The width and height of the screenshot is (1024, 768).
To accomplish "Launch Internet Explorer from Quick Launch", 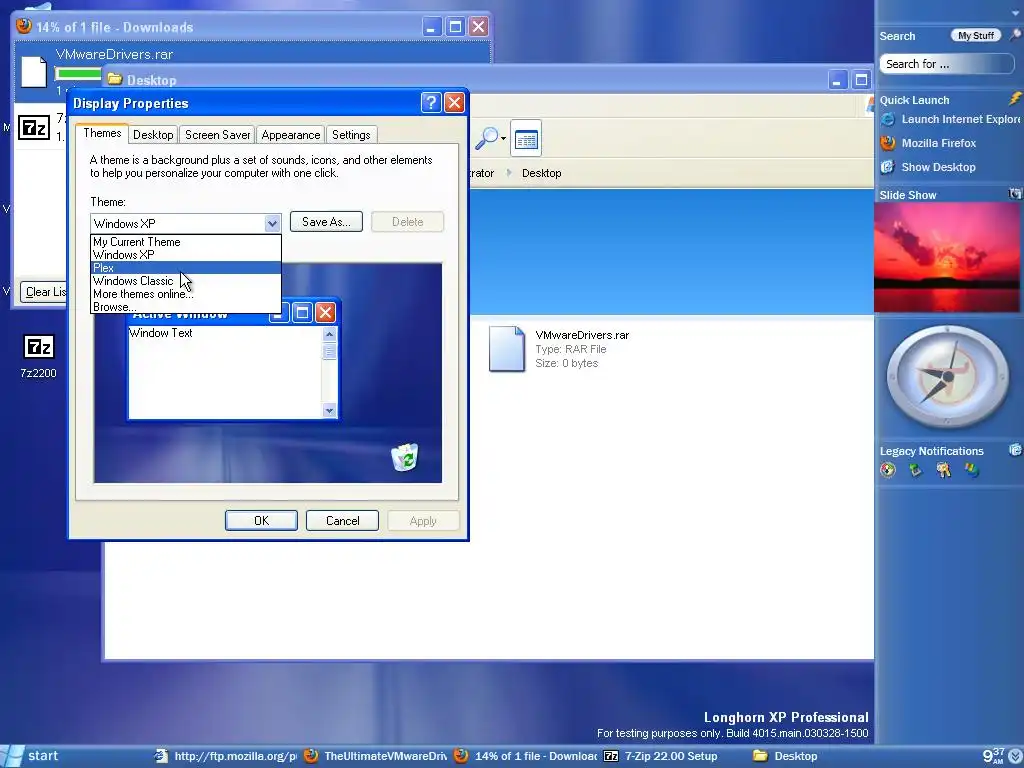I will tap(951, 119).
